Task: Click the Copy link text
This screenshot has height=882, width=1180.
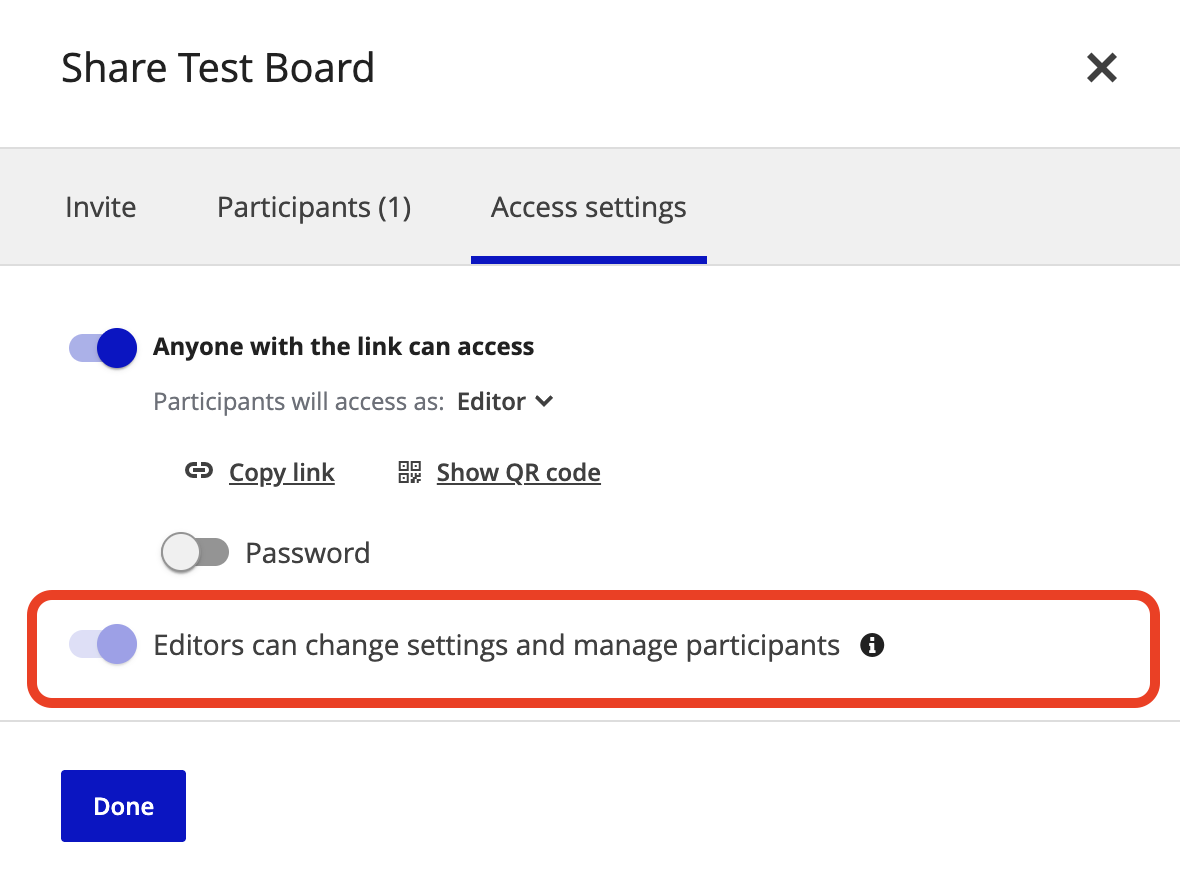Action: (281, 472)
